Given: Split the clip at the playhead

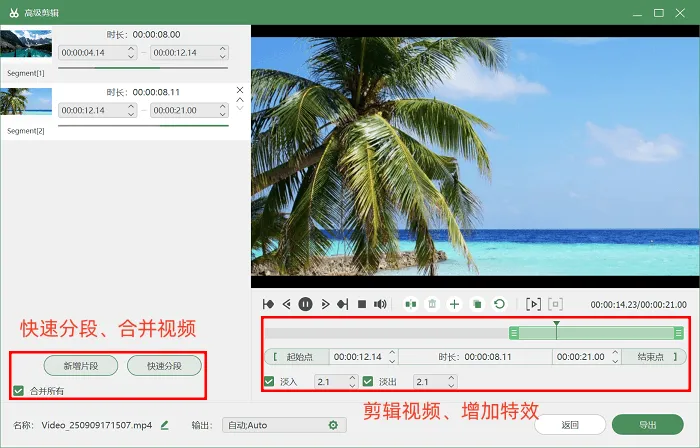Looking at the screenshot, I should 410,304.
